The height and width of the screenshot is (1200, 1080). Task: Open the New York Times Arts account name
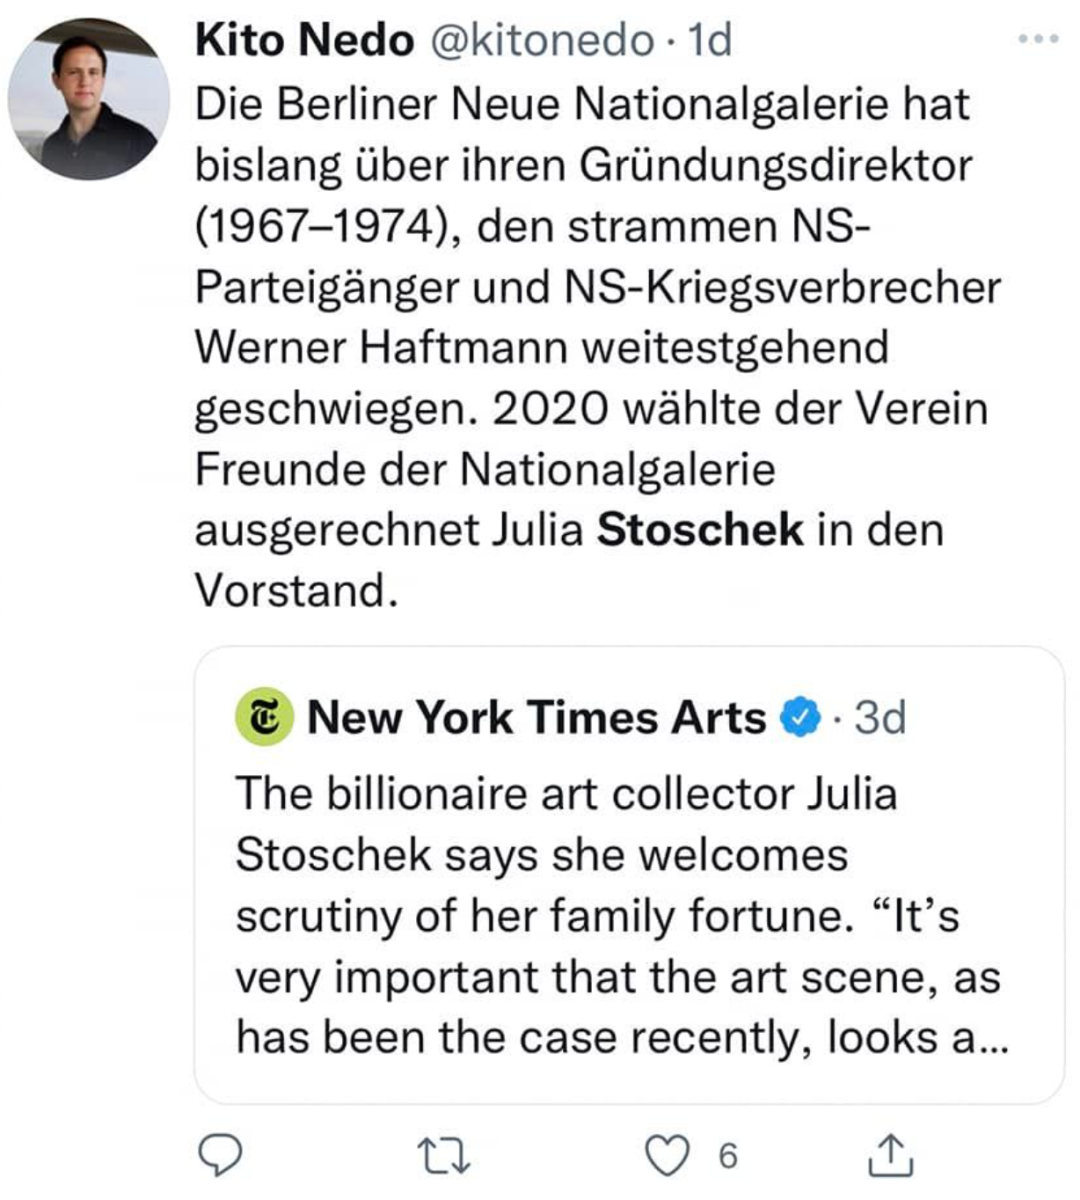(536, 718)
